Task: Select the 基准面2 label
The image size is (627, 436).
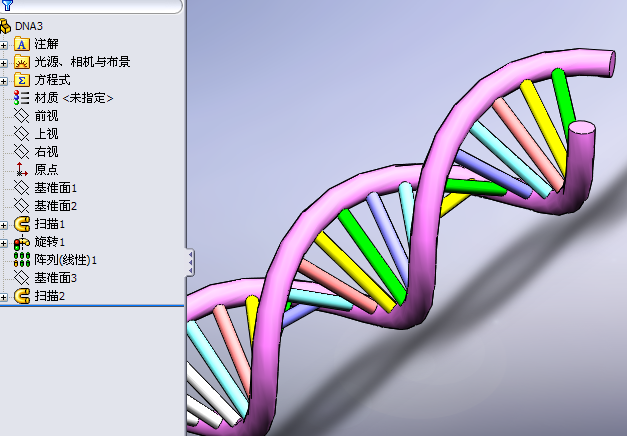Action: click(56, 206)
